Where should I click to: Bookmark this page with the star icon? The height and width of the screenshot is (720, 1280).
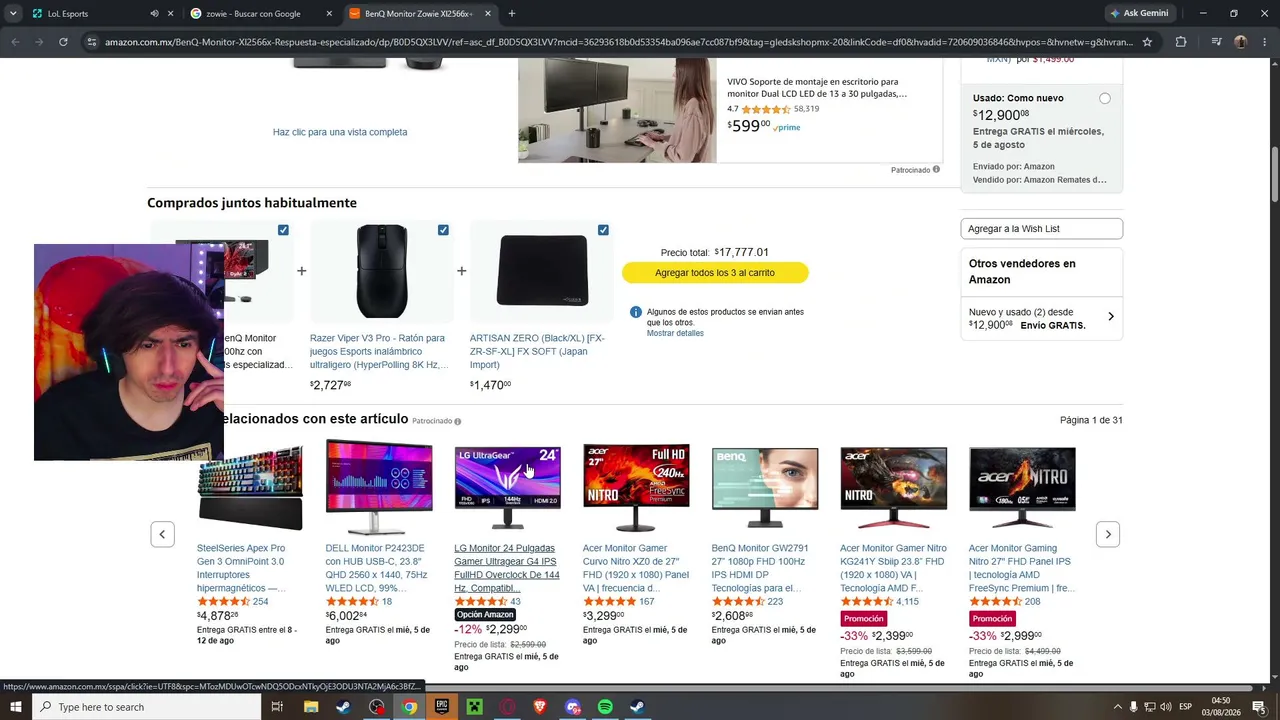1147,42
